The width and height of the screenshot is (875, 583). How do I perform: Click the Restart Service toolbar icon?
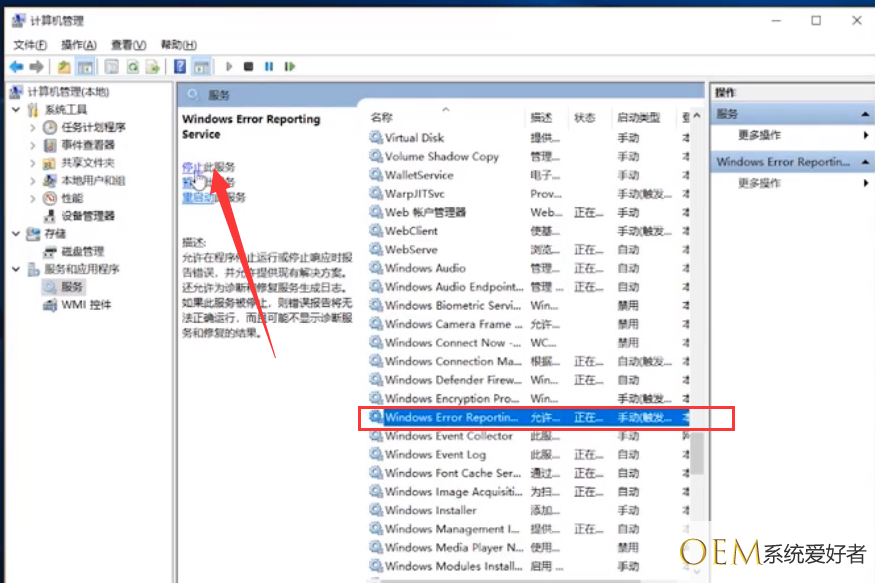coord(289,67)
